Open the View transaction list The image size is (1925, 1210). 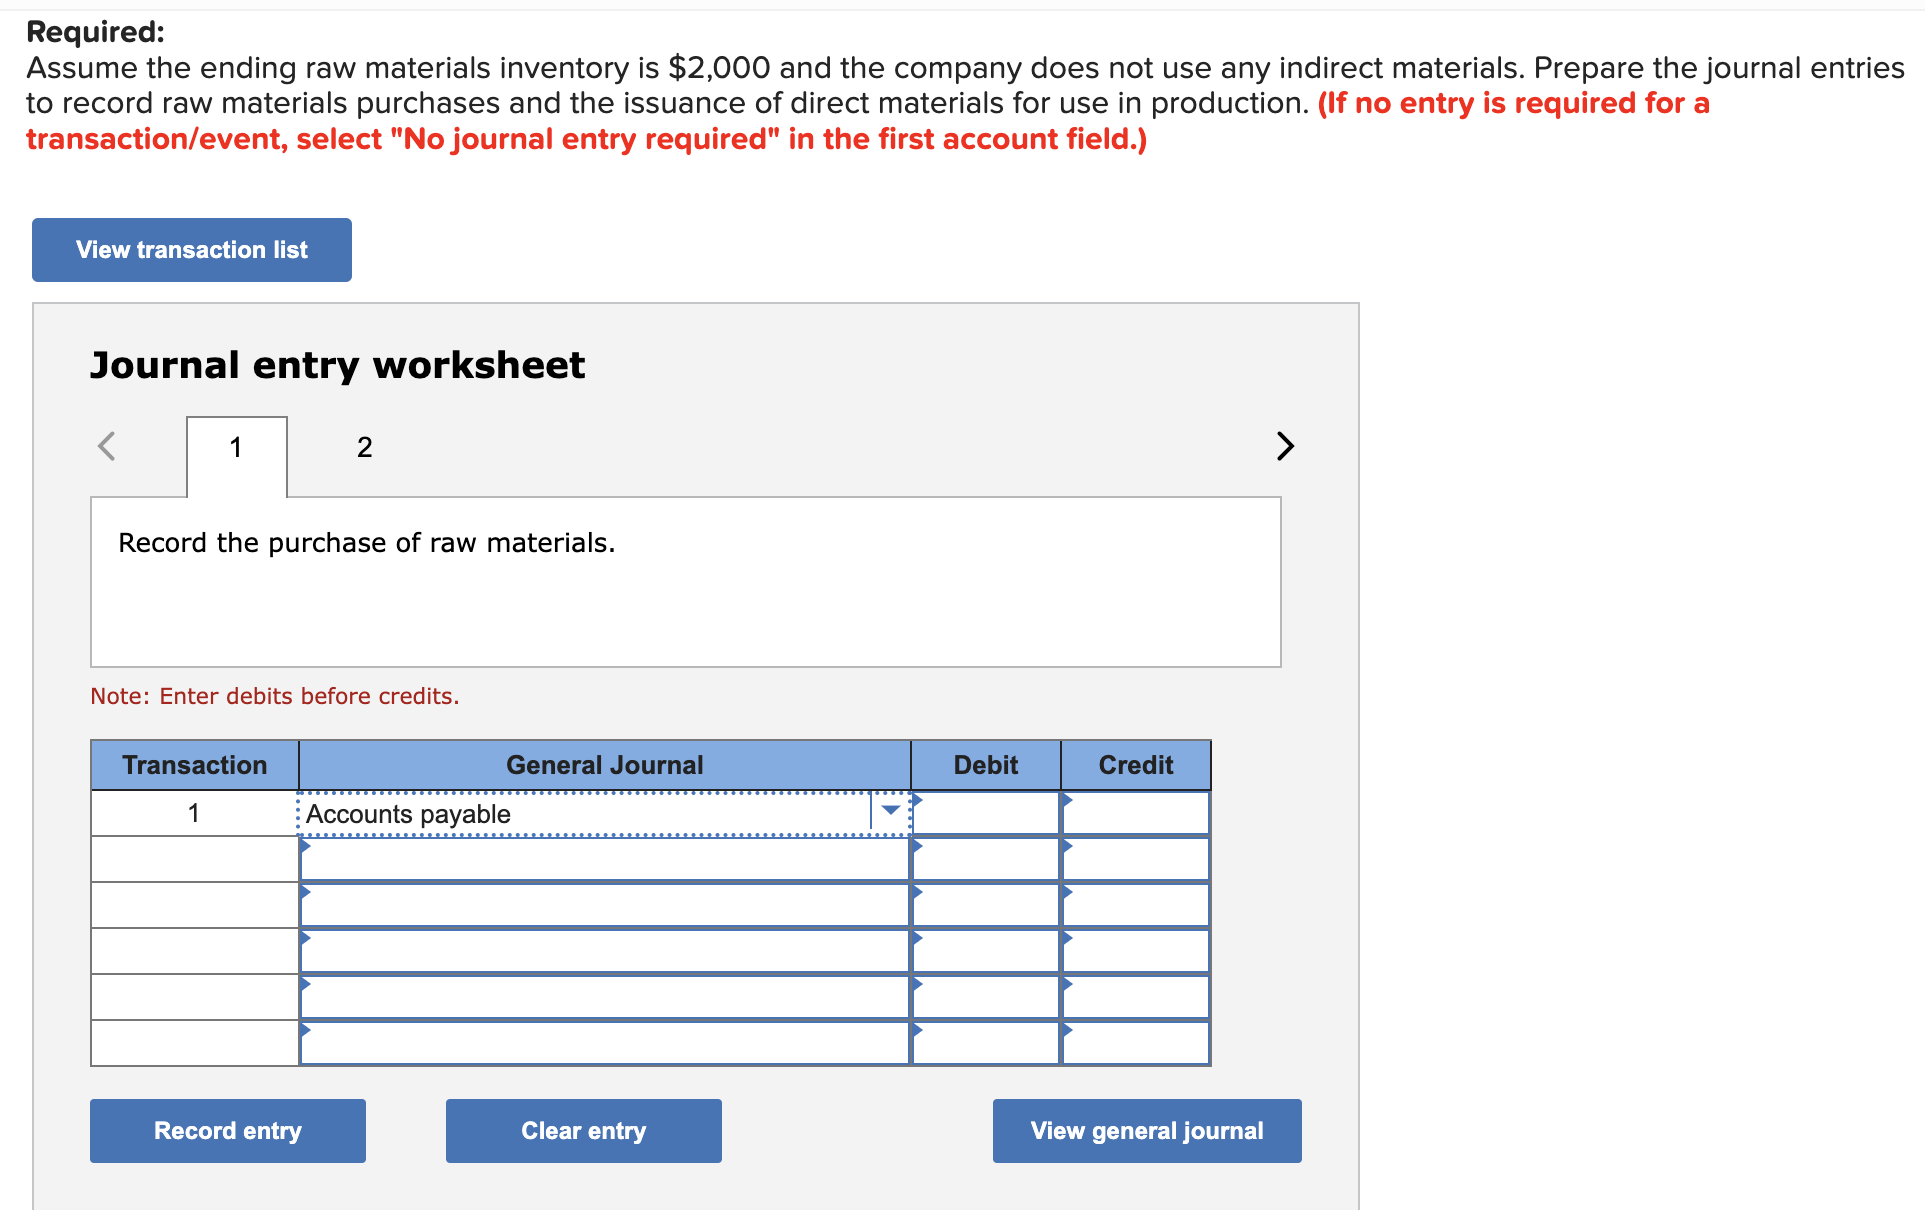(191, 249)
